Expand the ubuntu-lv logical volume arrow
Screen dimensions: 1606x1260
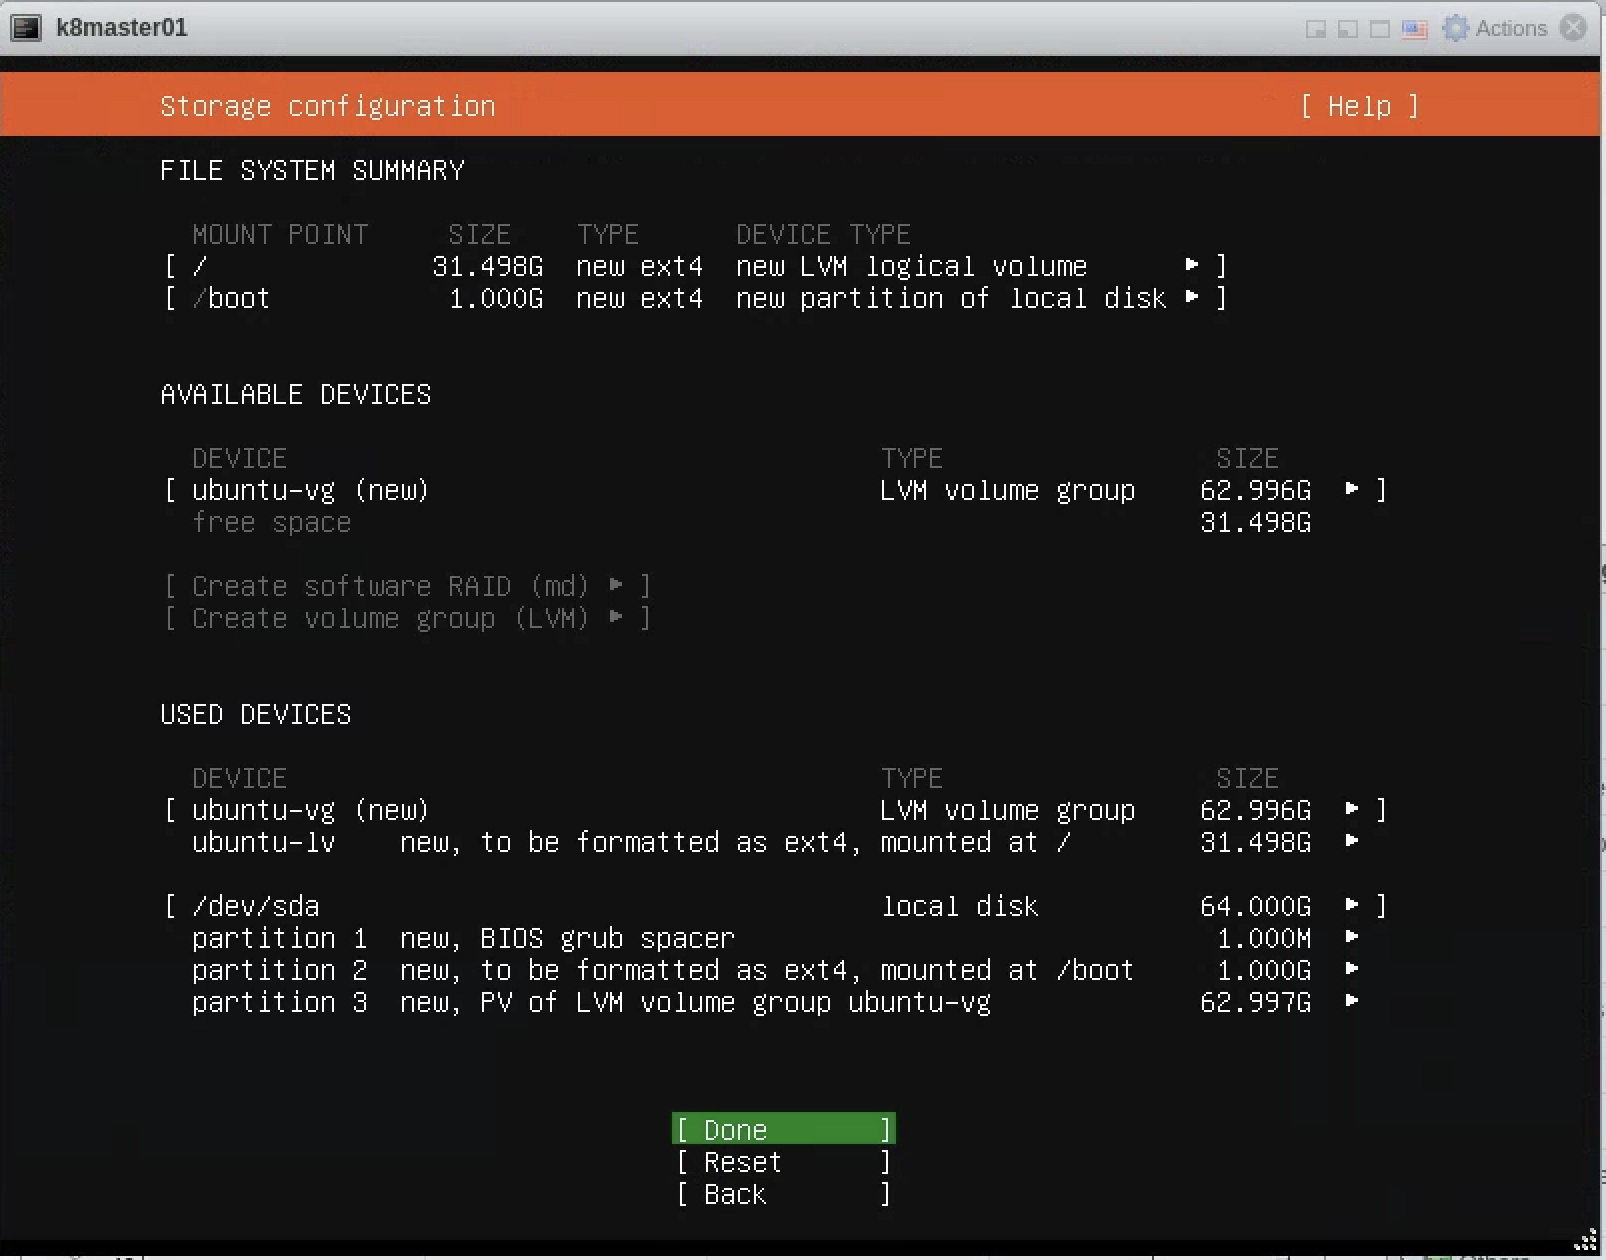click(1352, 841)
